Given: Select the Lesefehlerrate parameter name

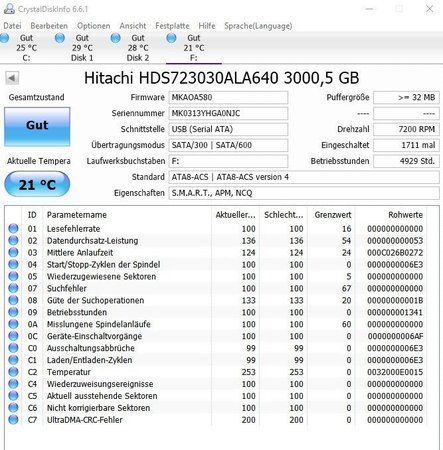Looking at the screenshot, I should [73, 229].
